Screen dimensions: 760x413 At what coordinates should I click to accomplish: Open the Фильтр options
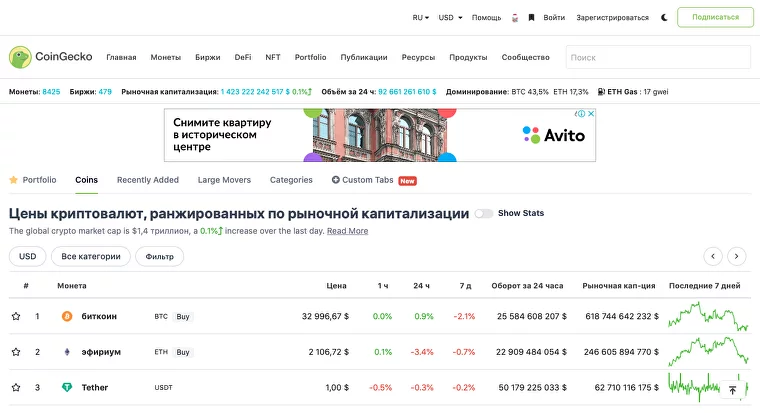(x=159, y=256)
